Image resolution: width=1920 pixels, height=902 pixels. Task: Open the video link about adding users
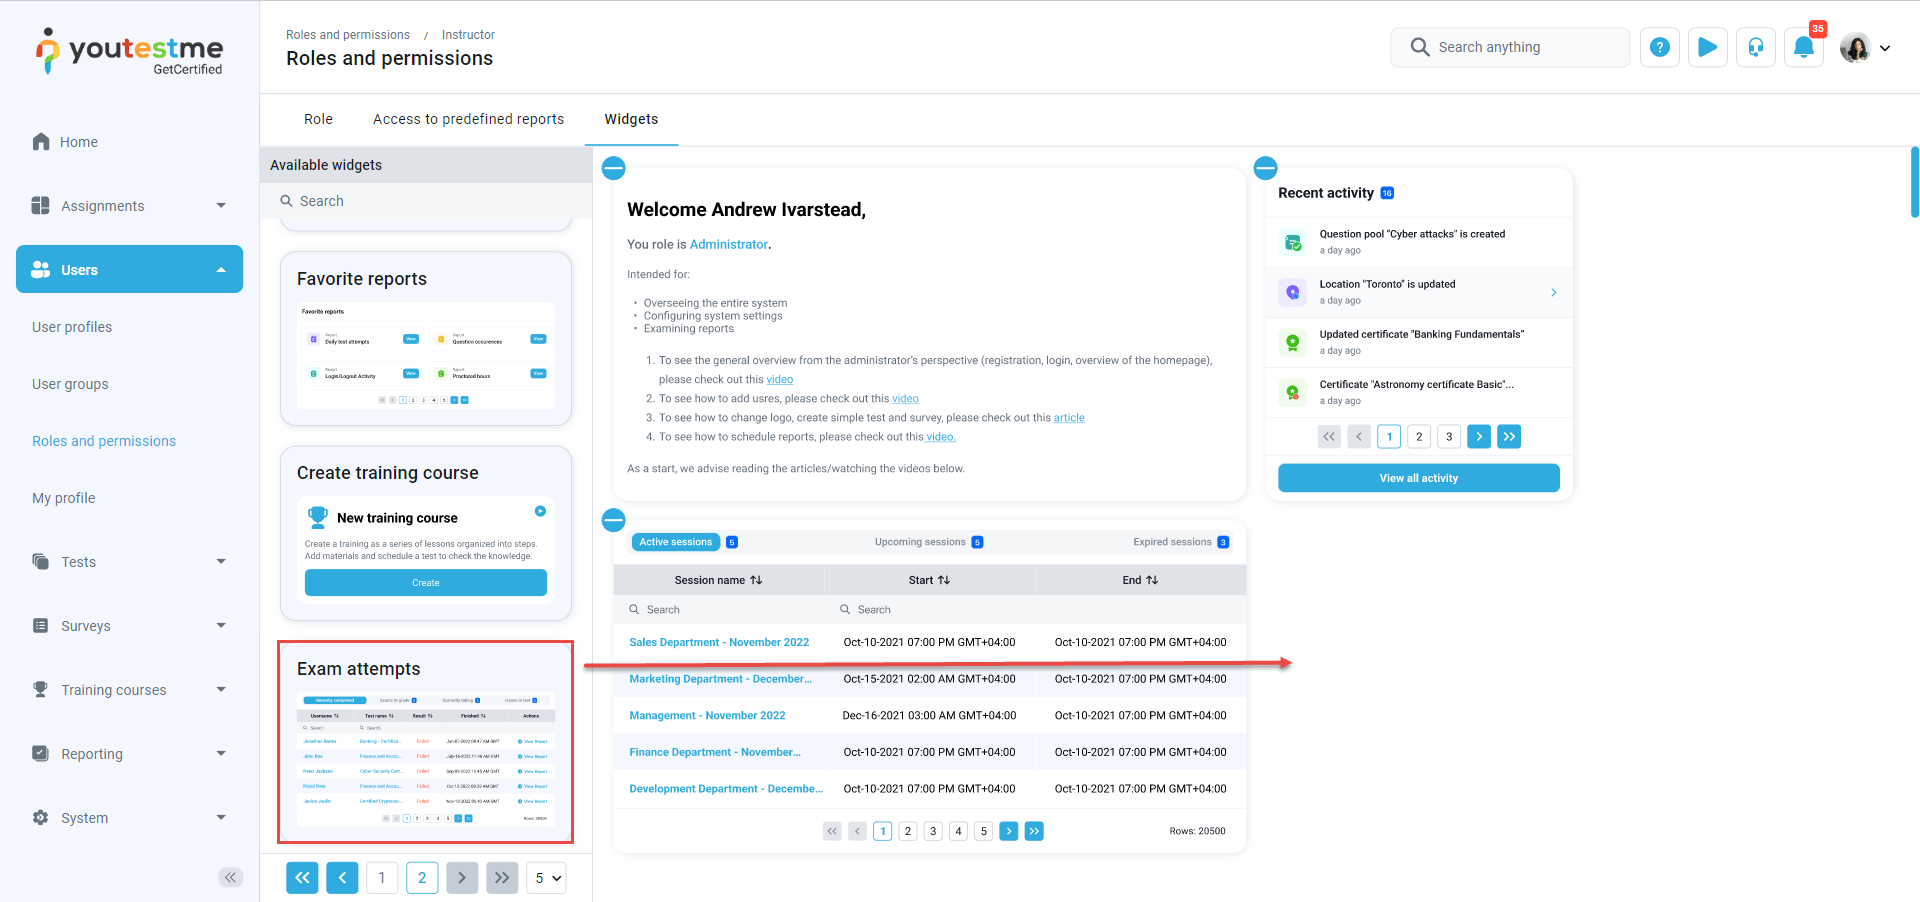[905, 399]
